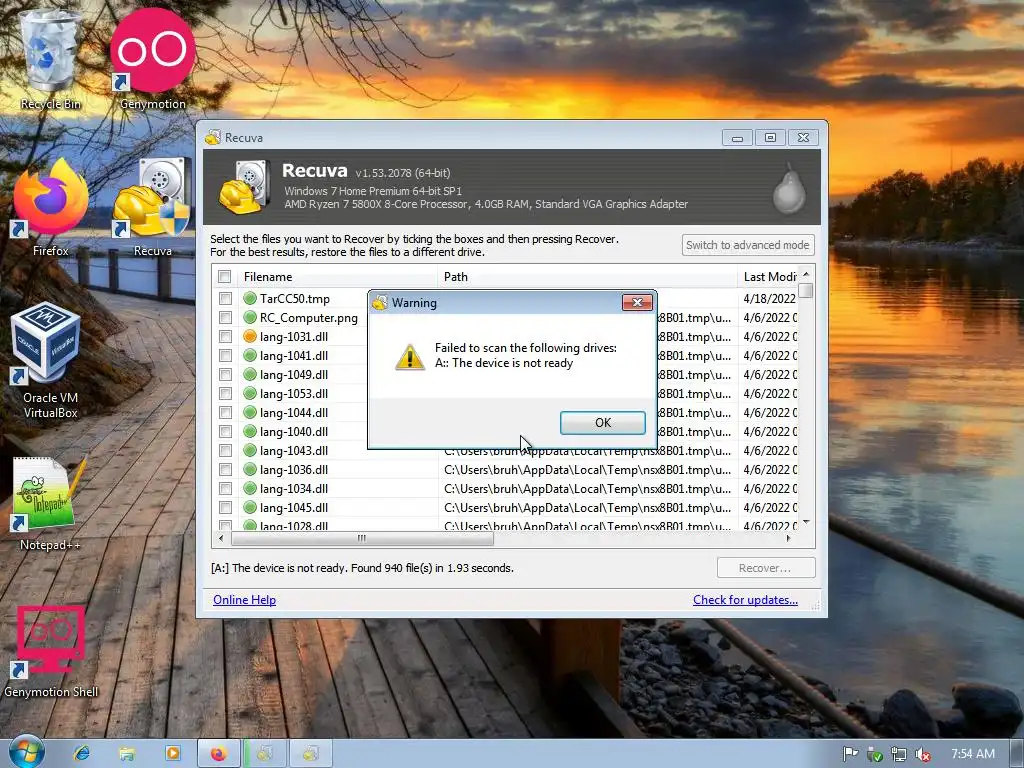Image resolution: width=1024 pixels, height=768 pixels.
Task: Click Switch to advanced mode button
Action: click(x=748, y=245)
